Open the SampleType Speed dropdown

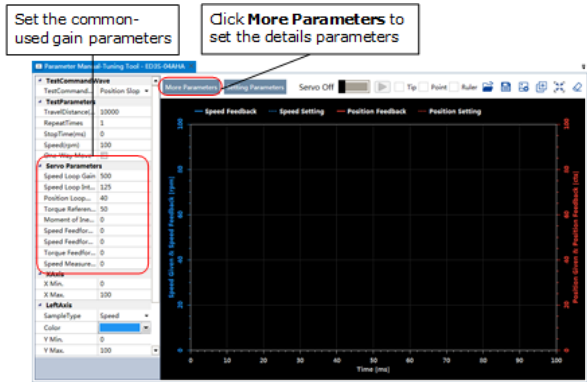point(146,316)
